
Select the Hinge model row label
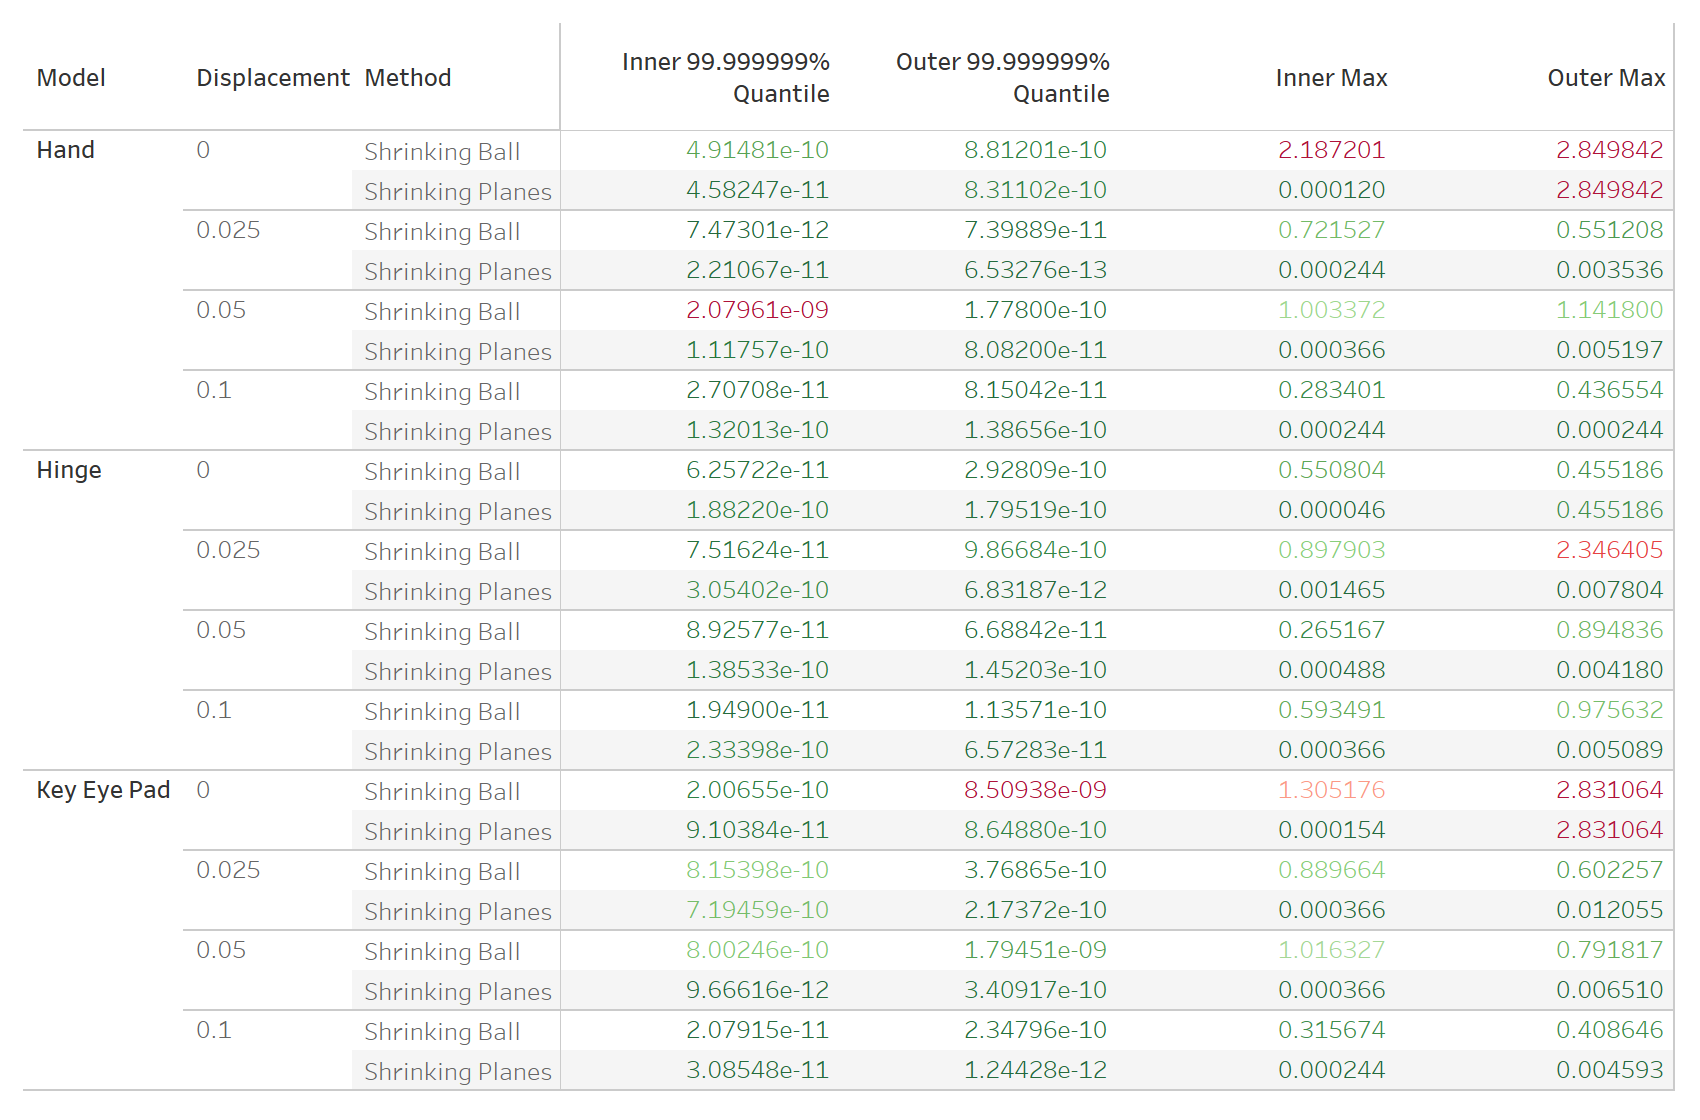[69, 470]
